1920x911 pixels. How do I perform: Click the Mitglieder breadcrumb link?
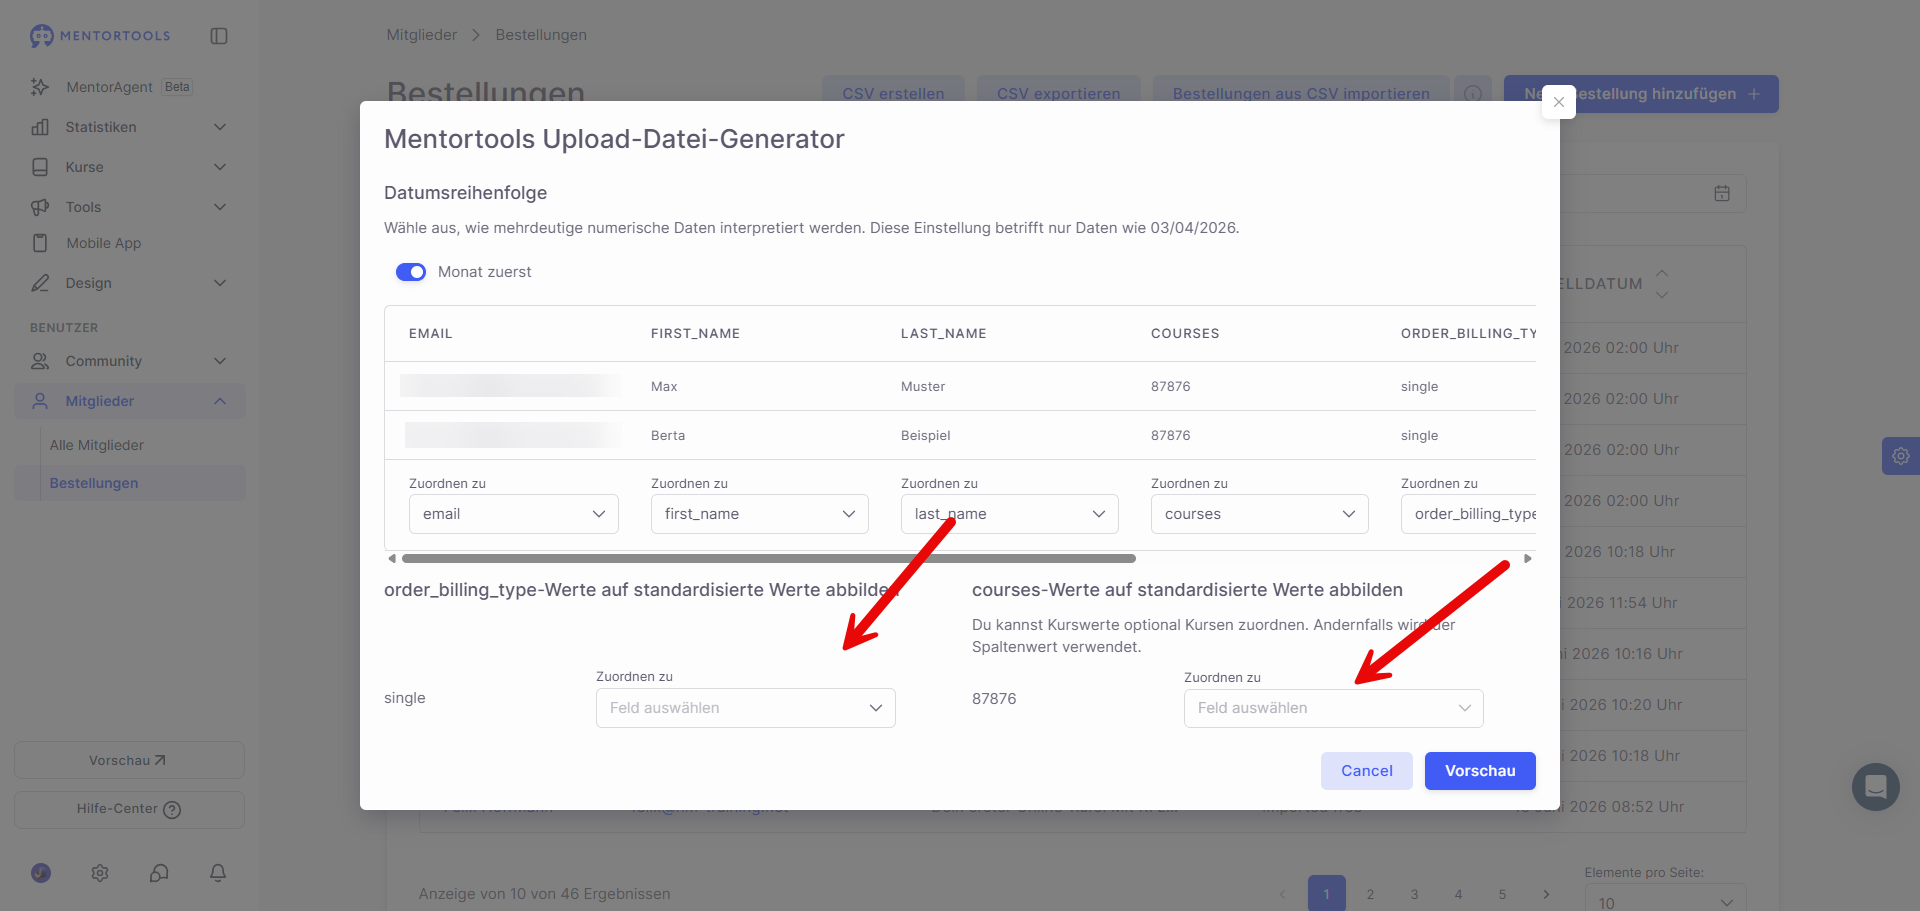(x=422, y=35)
